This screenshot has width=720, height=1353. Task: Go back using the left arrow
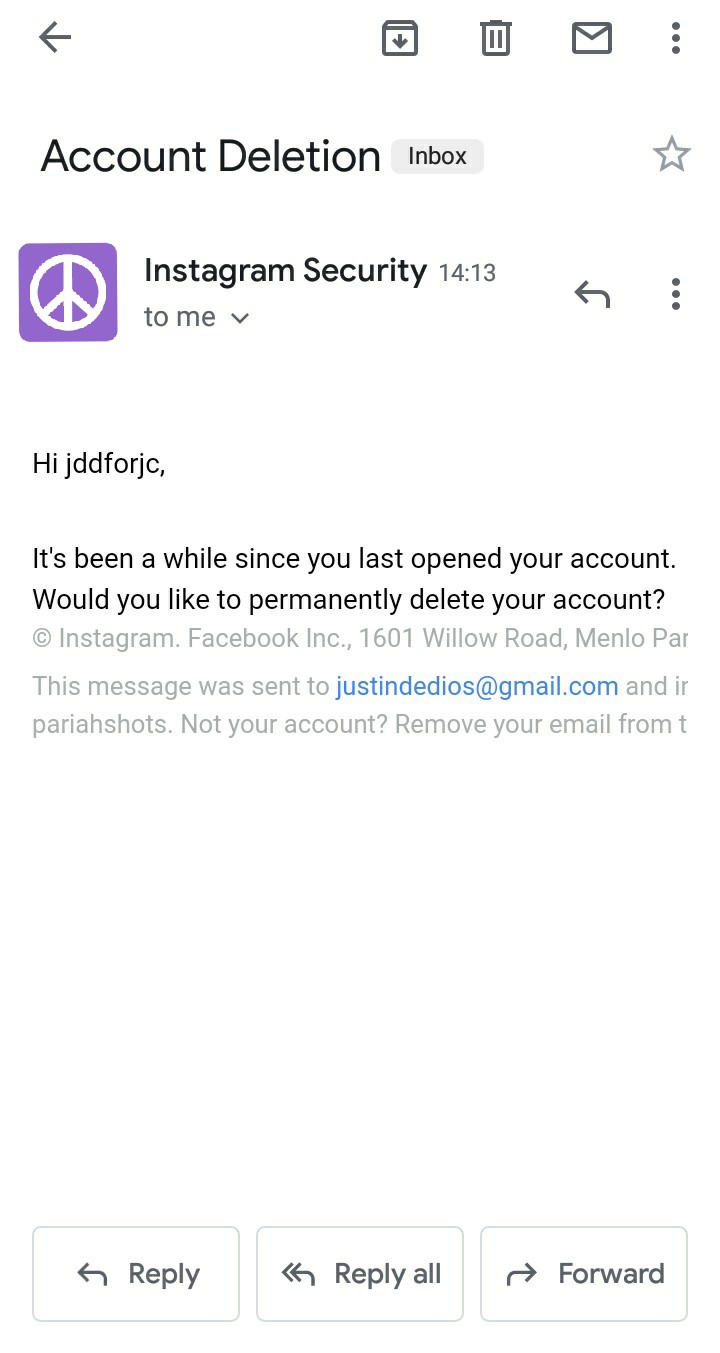(55, 38)
